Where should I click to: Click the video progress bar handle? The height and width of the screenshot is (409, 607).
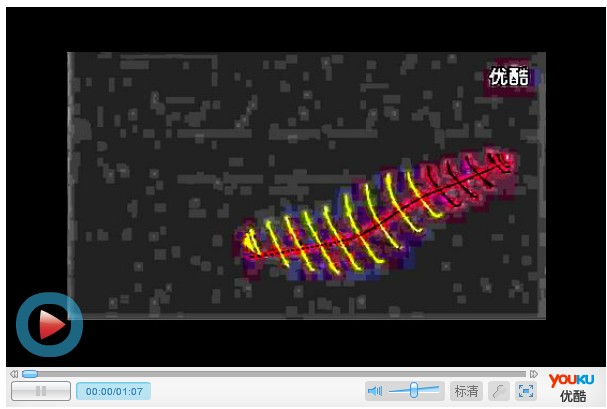click(x=30, y=374)
